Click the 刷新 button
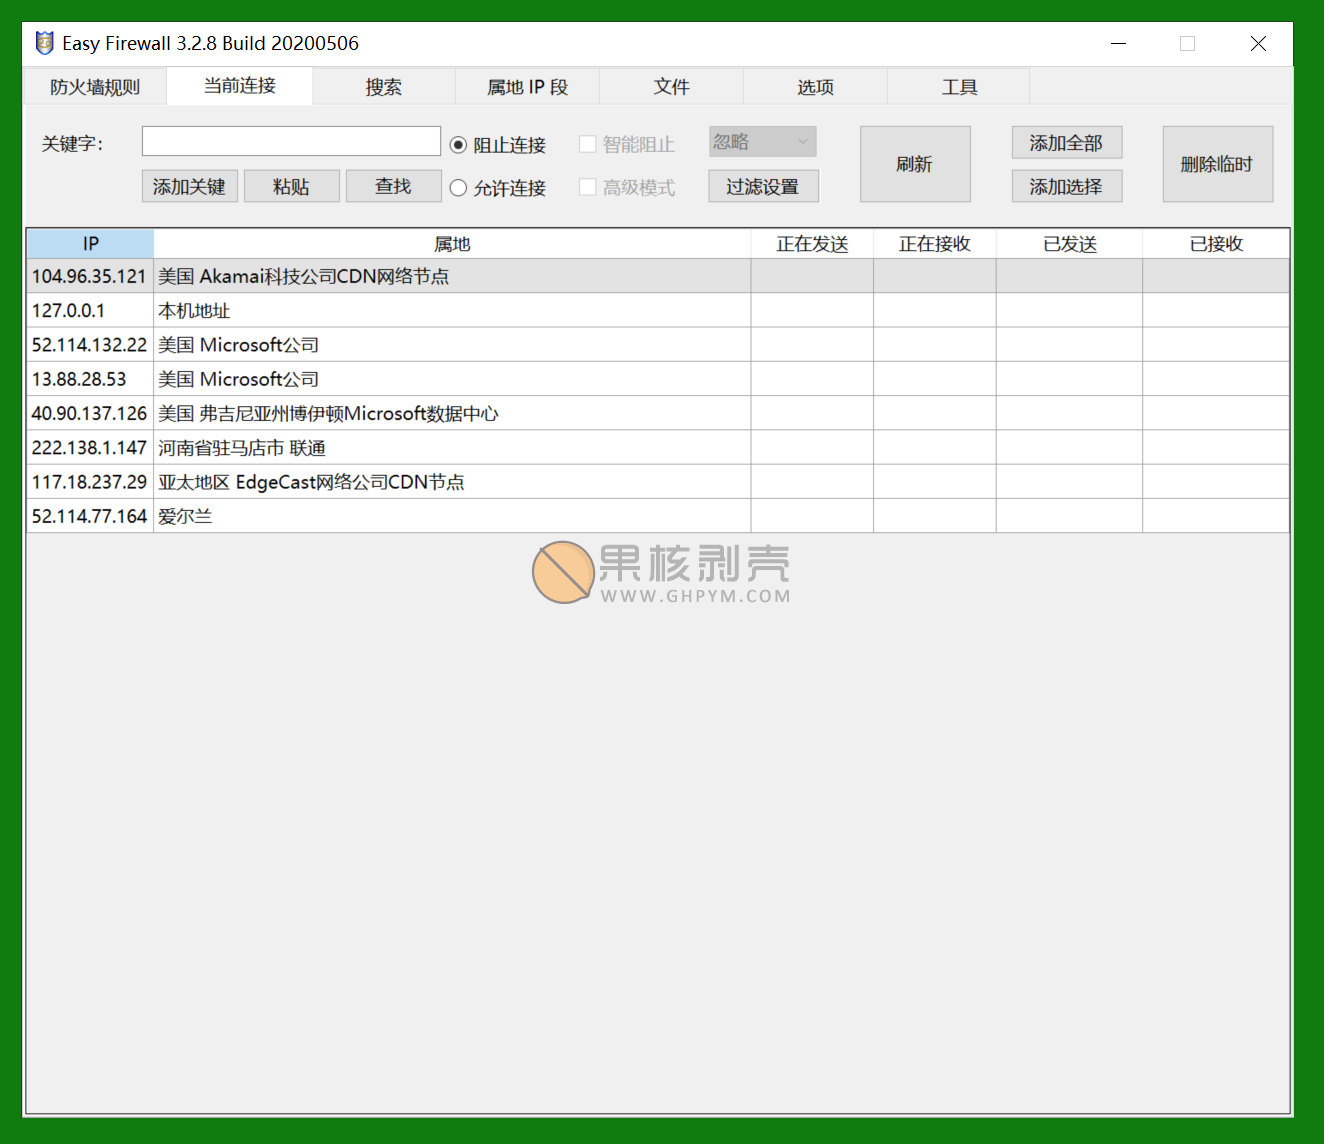 pos(914,164)
